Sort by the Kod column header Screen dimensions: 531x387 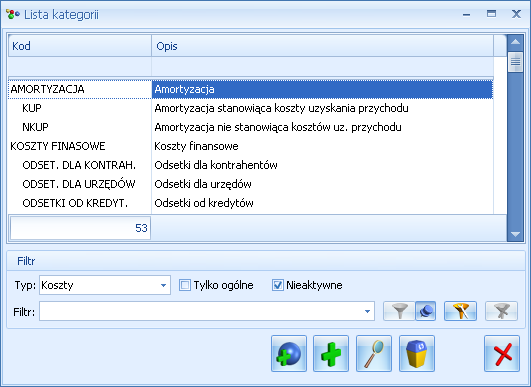[x=80, y=46]
